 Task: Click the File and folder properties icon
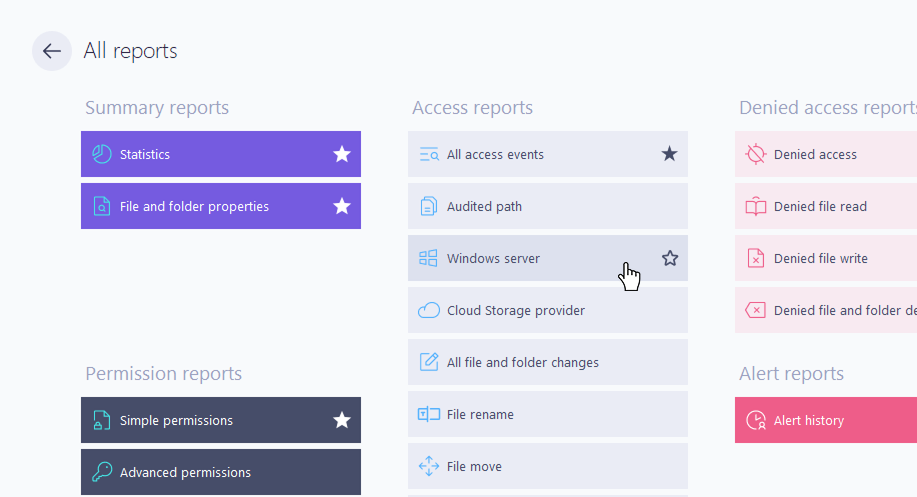point(102,206)
